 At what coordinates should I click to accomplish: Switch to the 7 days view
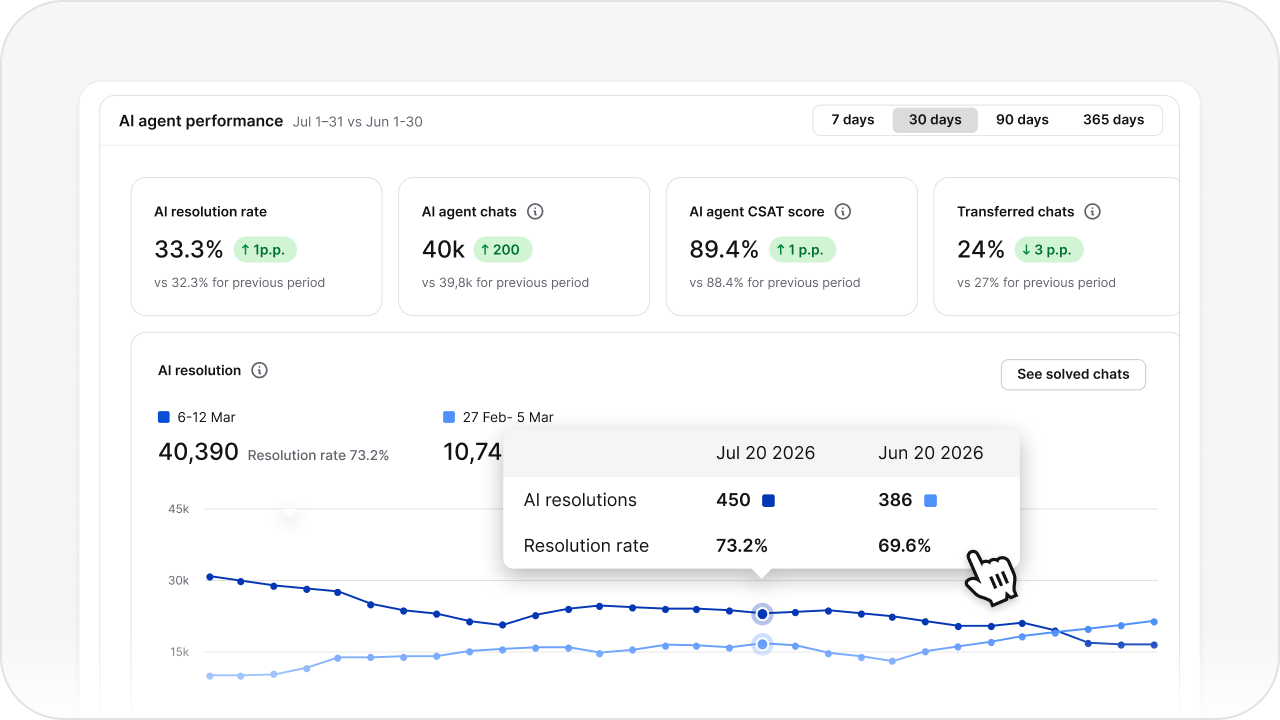852,119
